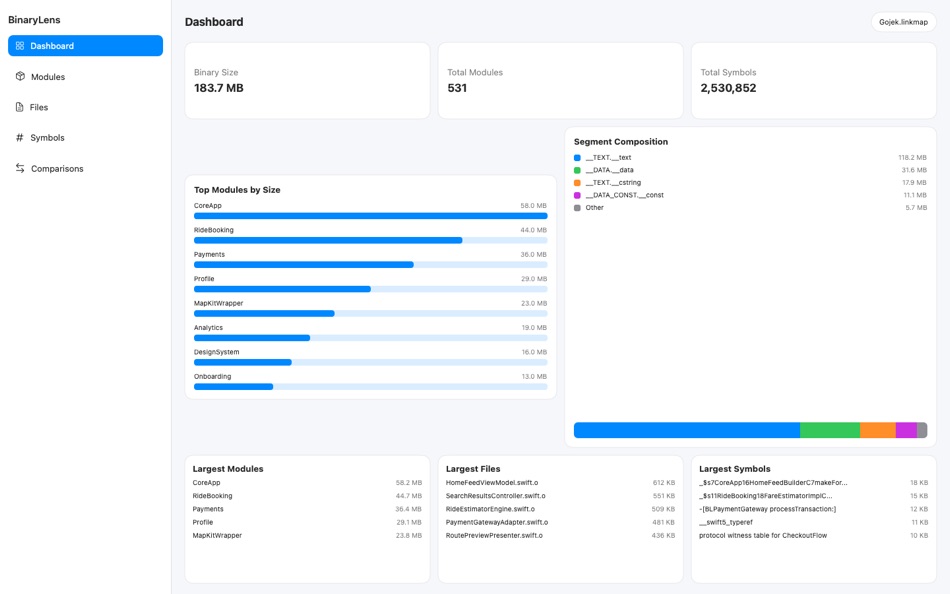Viewport: 950px width, 594px height.
Task: Click the Symbols hash icon
Action: 20,138
